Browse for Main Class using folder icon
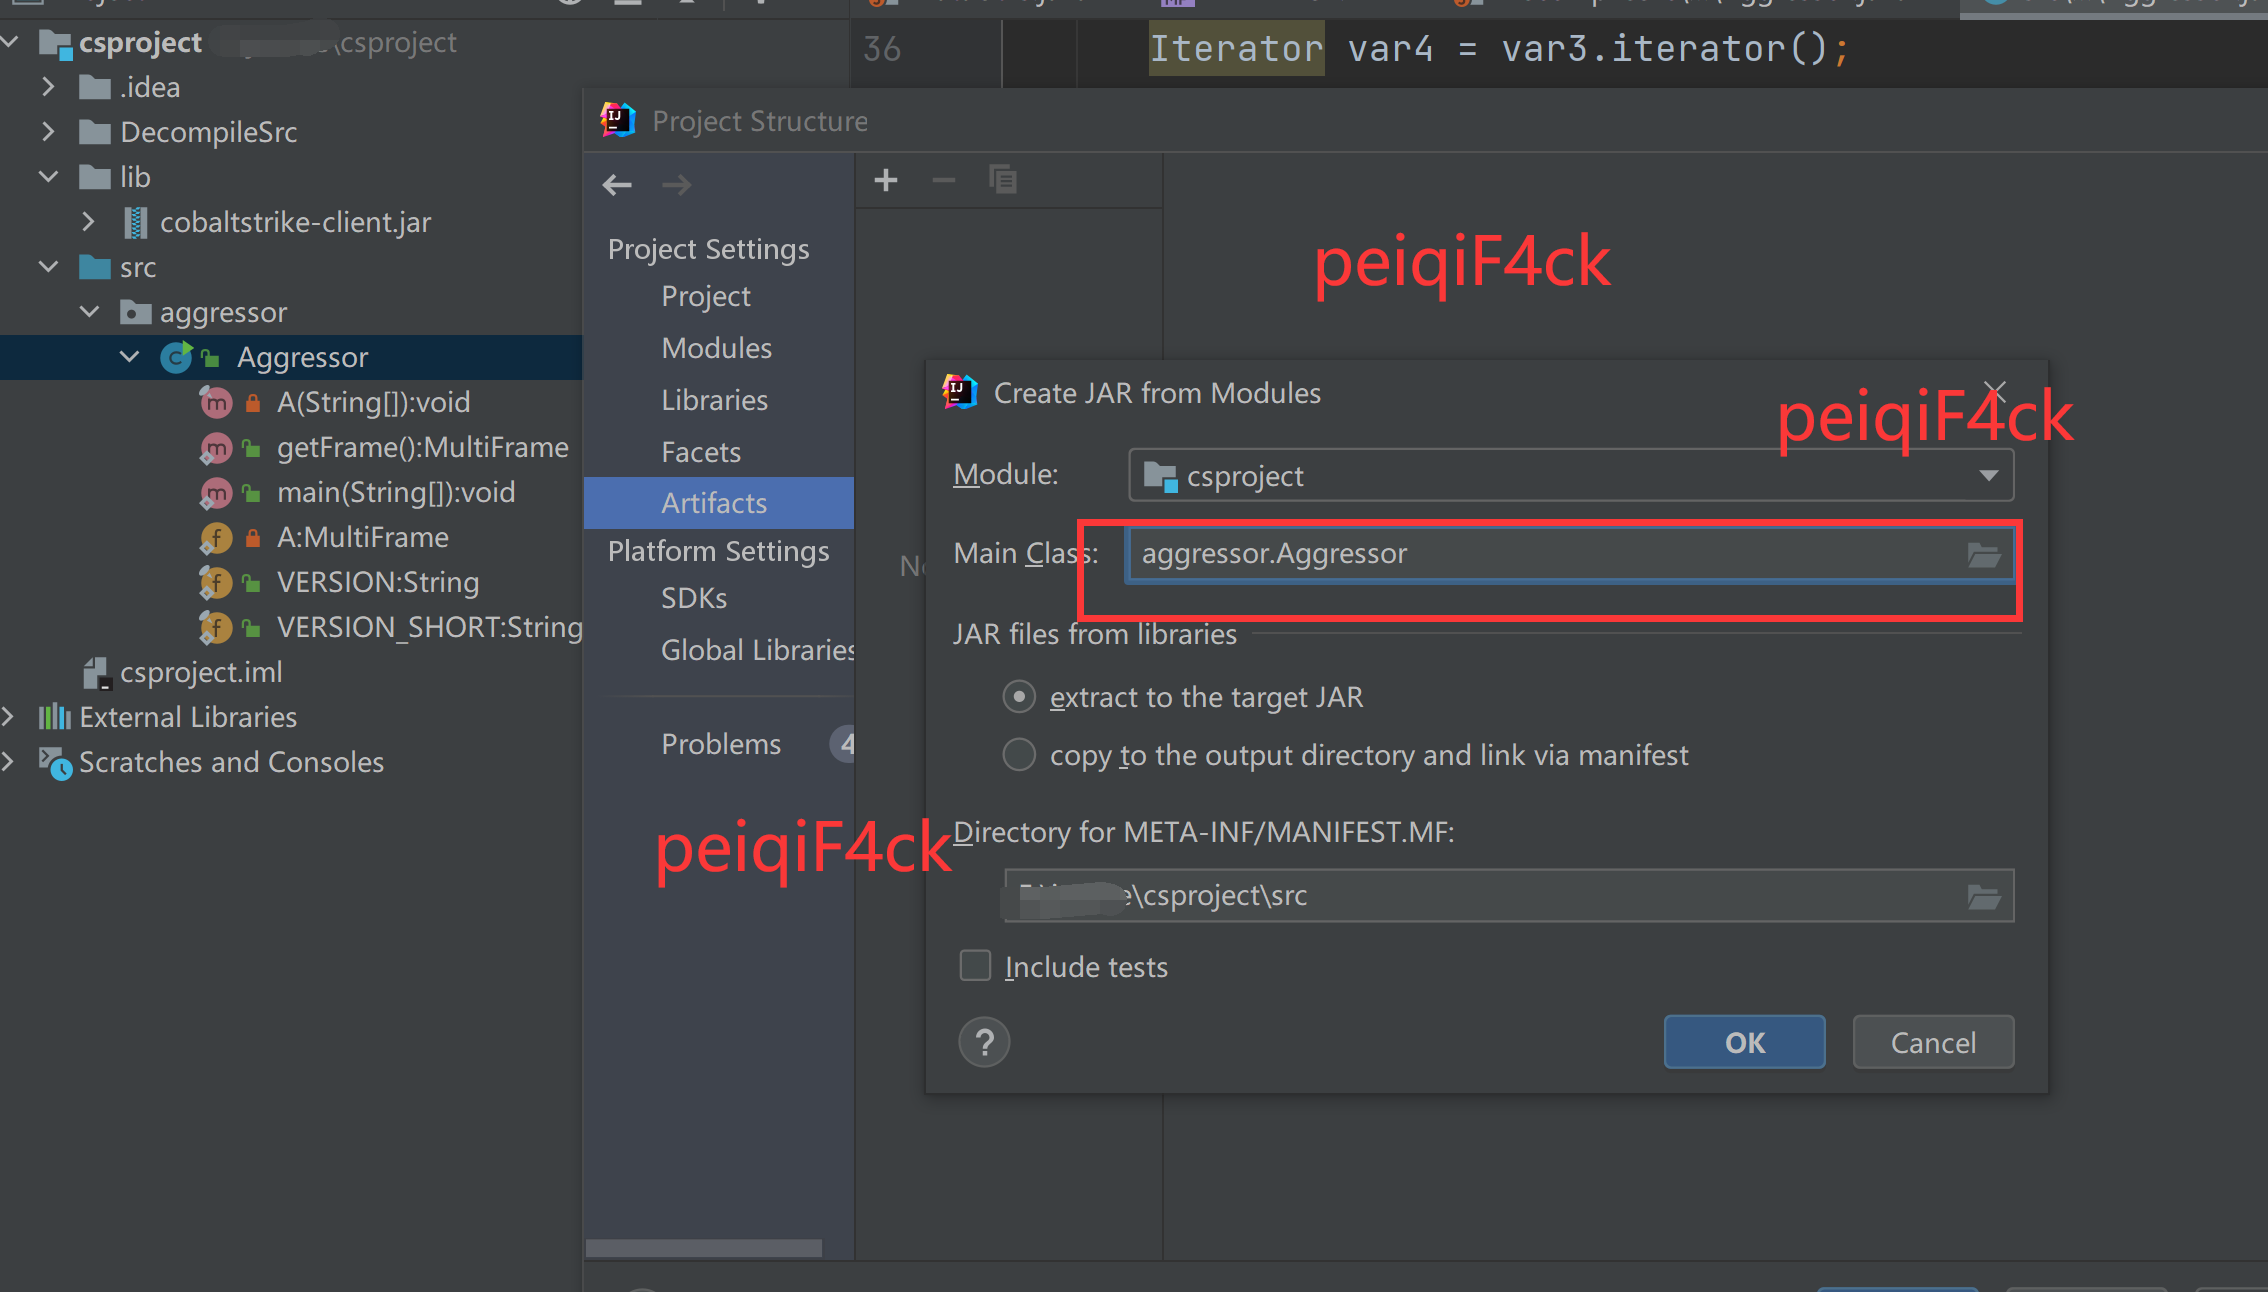Screen dimensions: 2268x1292 (x=1983, y=554)
